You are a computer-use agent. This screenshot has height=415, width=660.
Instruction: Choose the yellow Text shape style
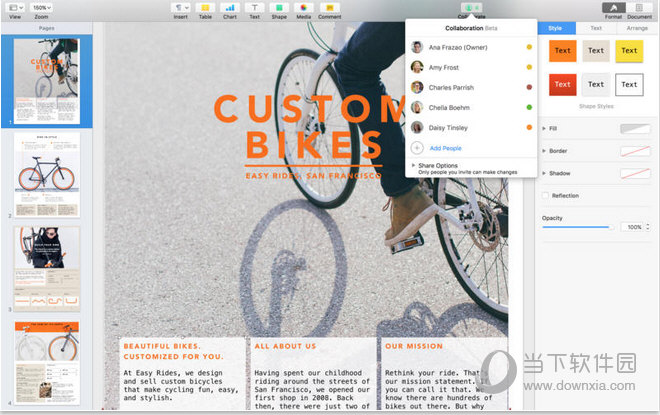coord(629,50)
